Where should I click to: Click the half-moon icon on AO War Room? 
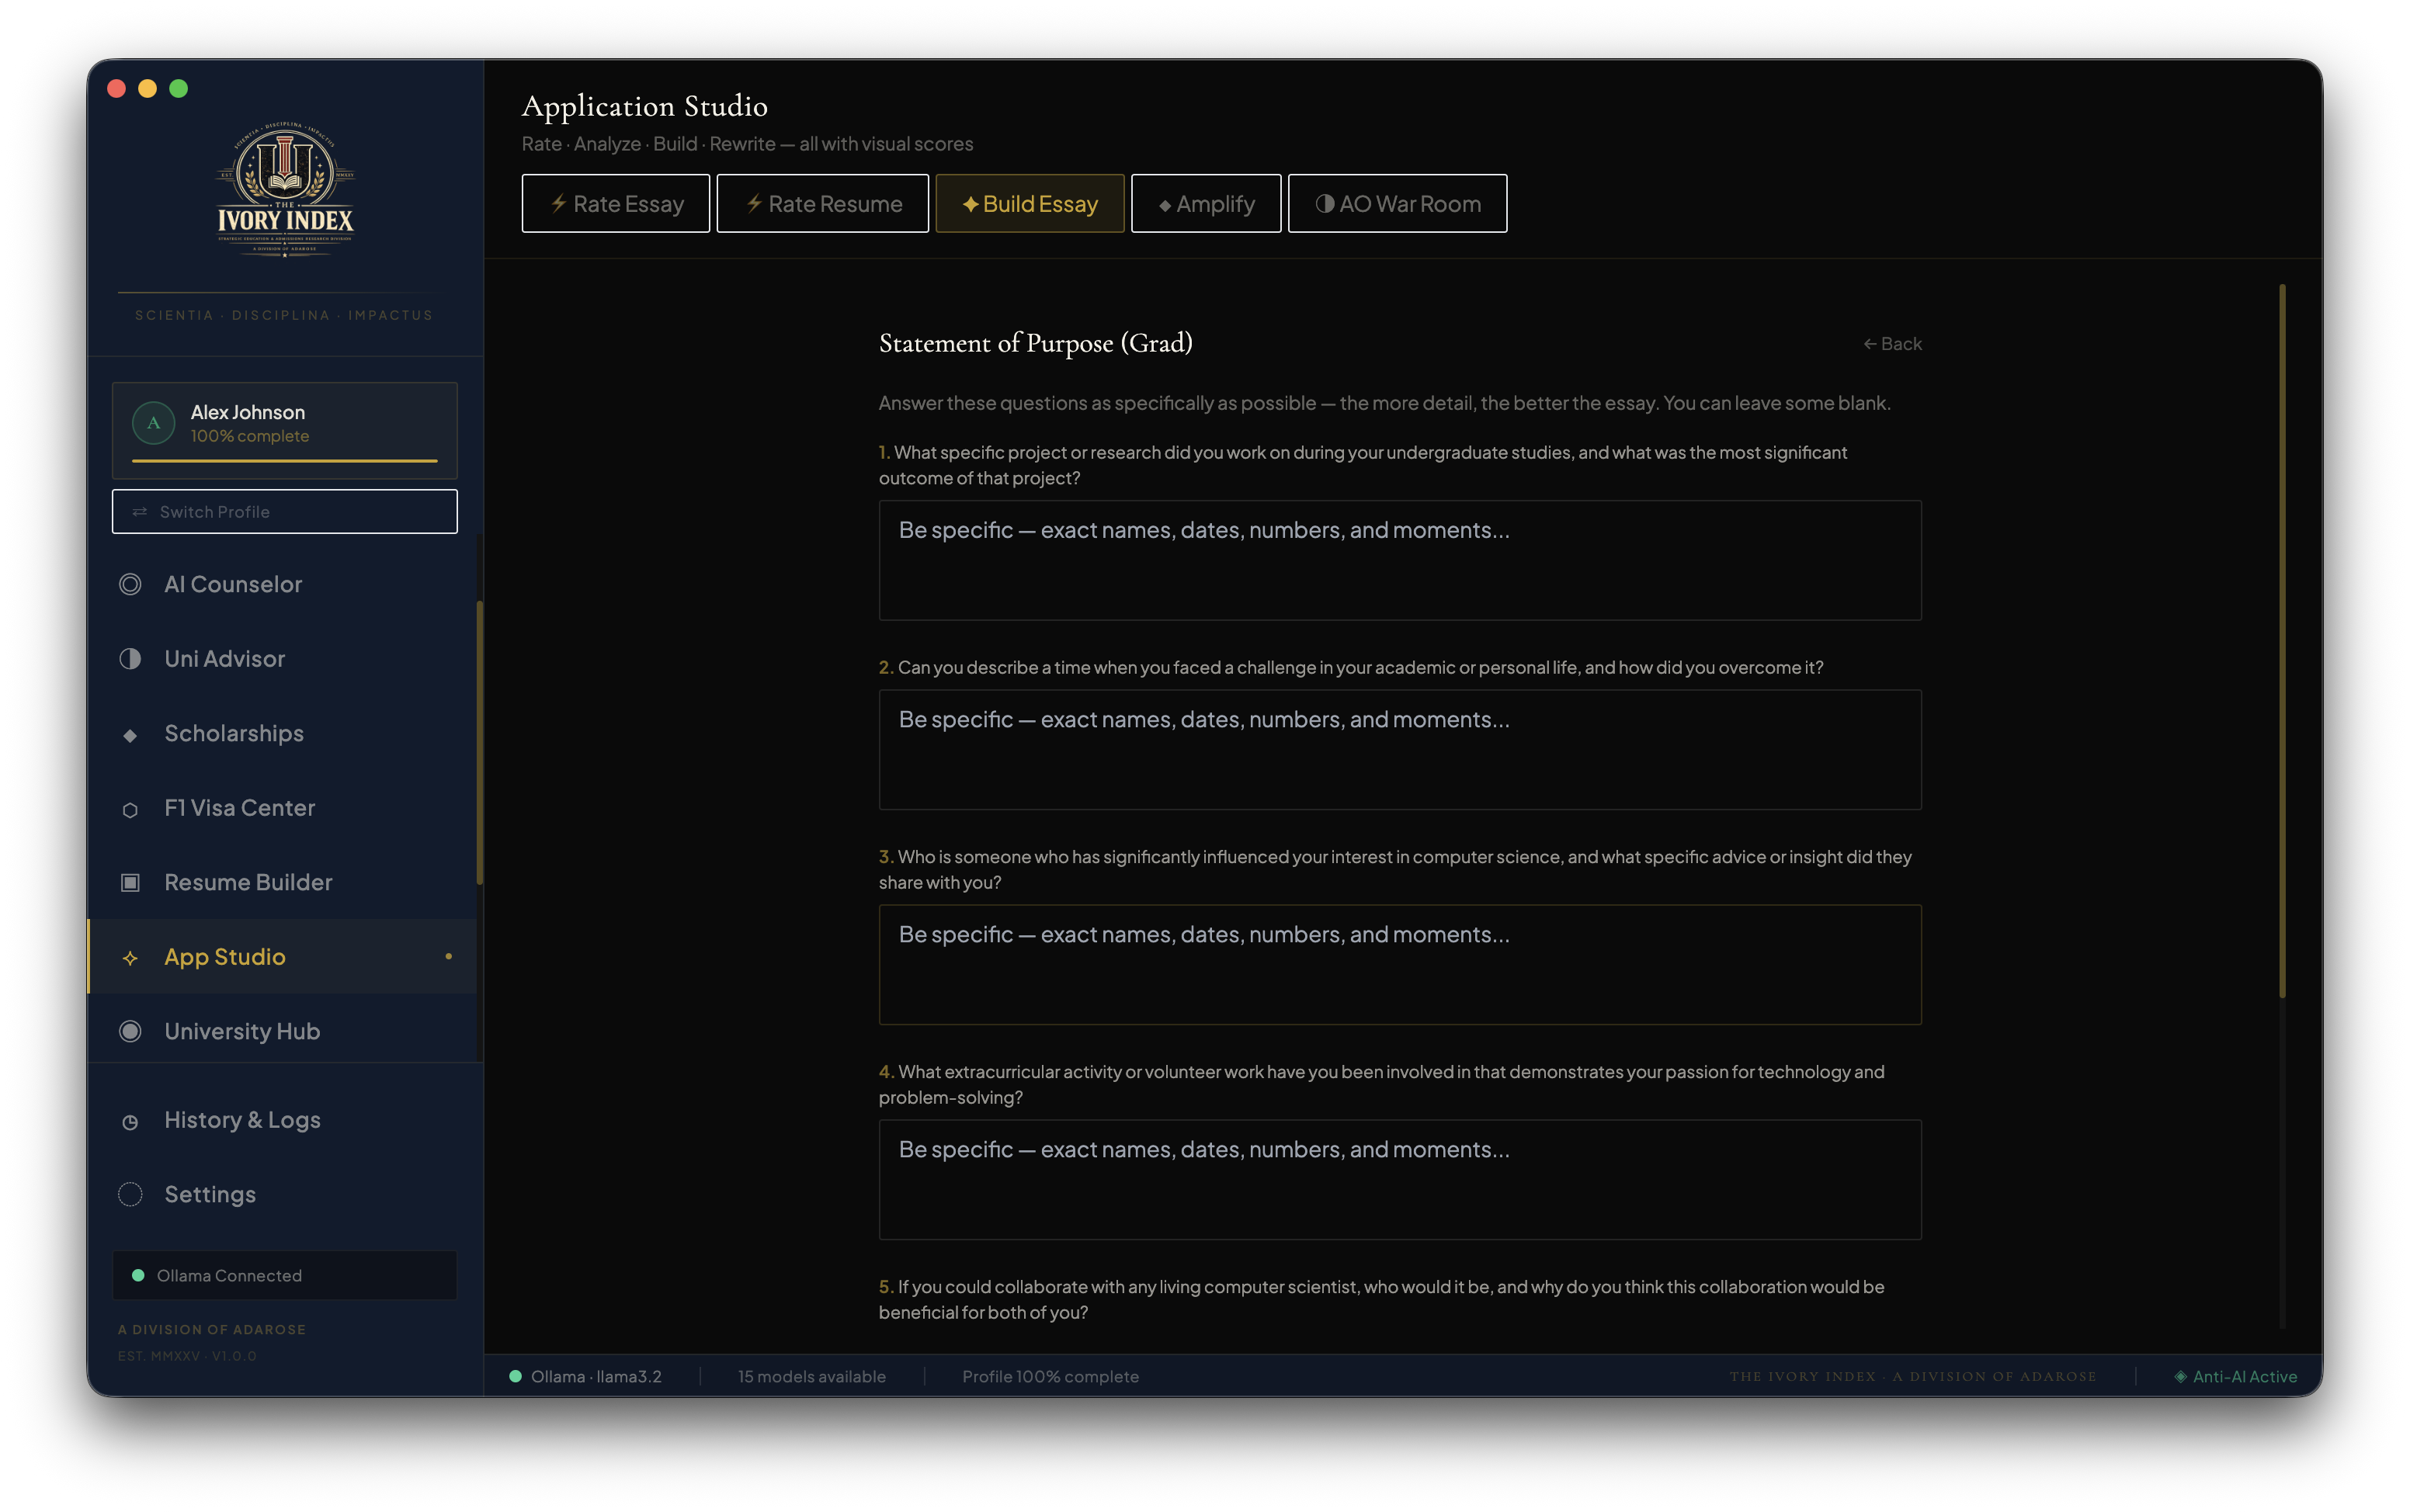[1324, 203]
